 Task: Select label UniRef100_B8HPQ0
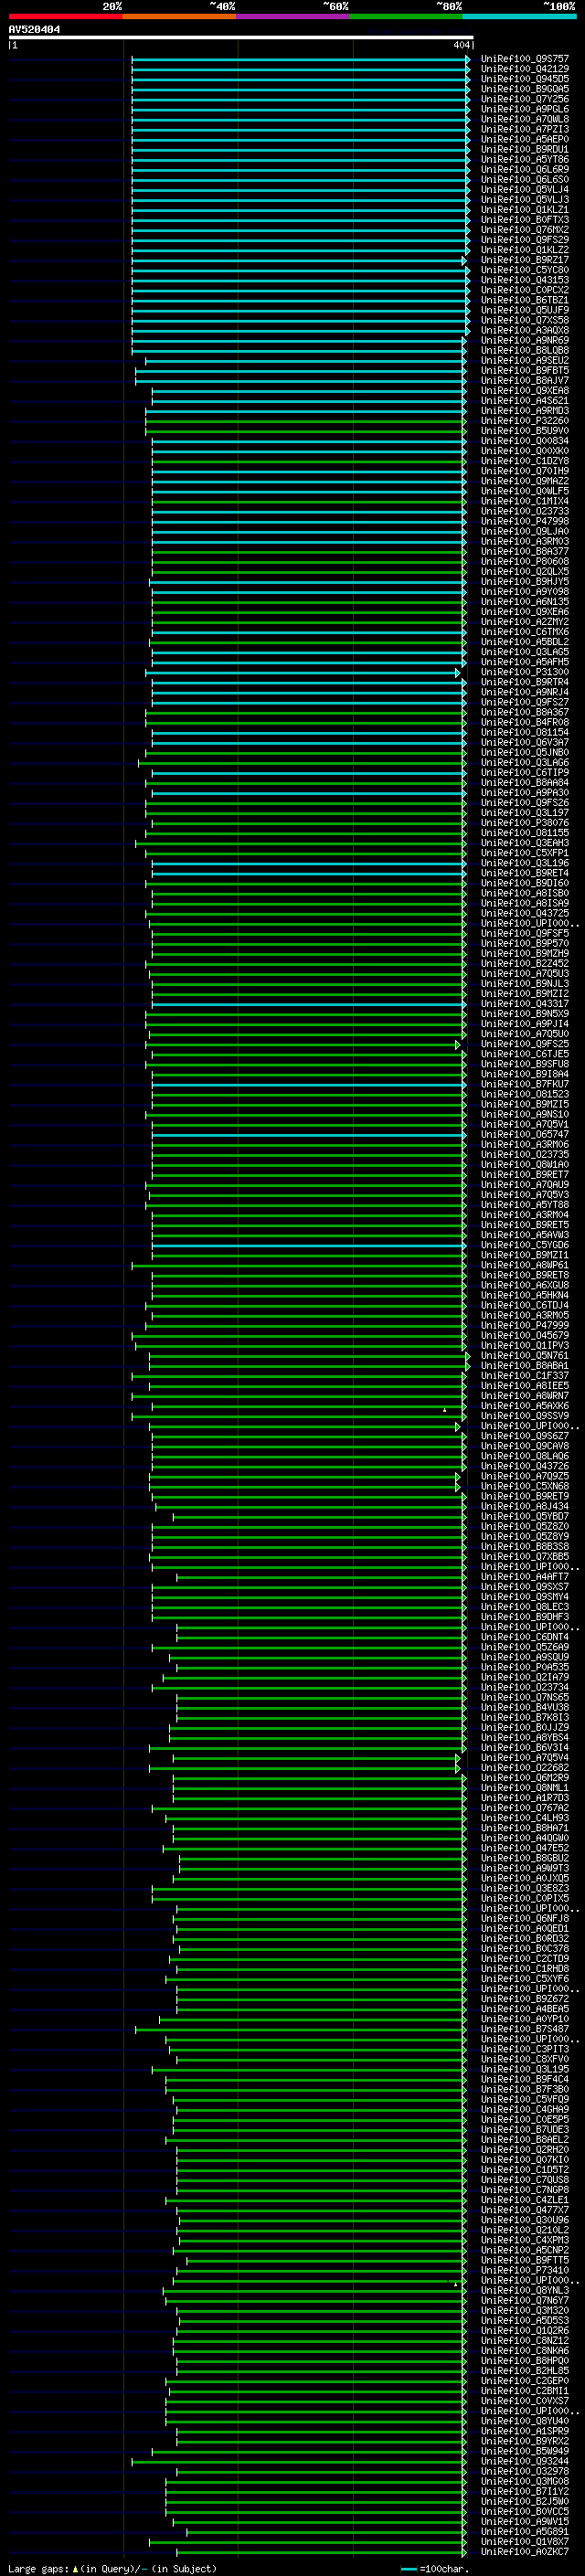pos(524,2360)
